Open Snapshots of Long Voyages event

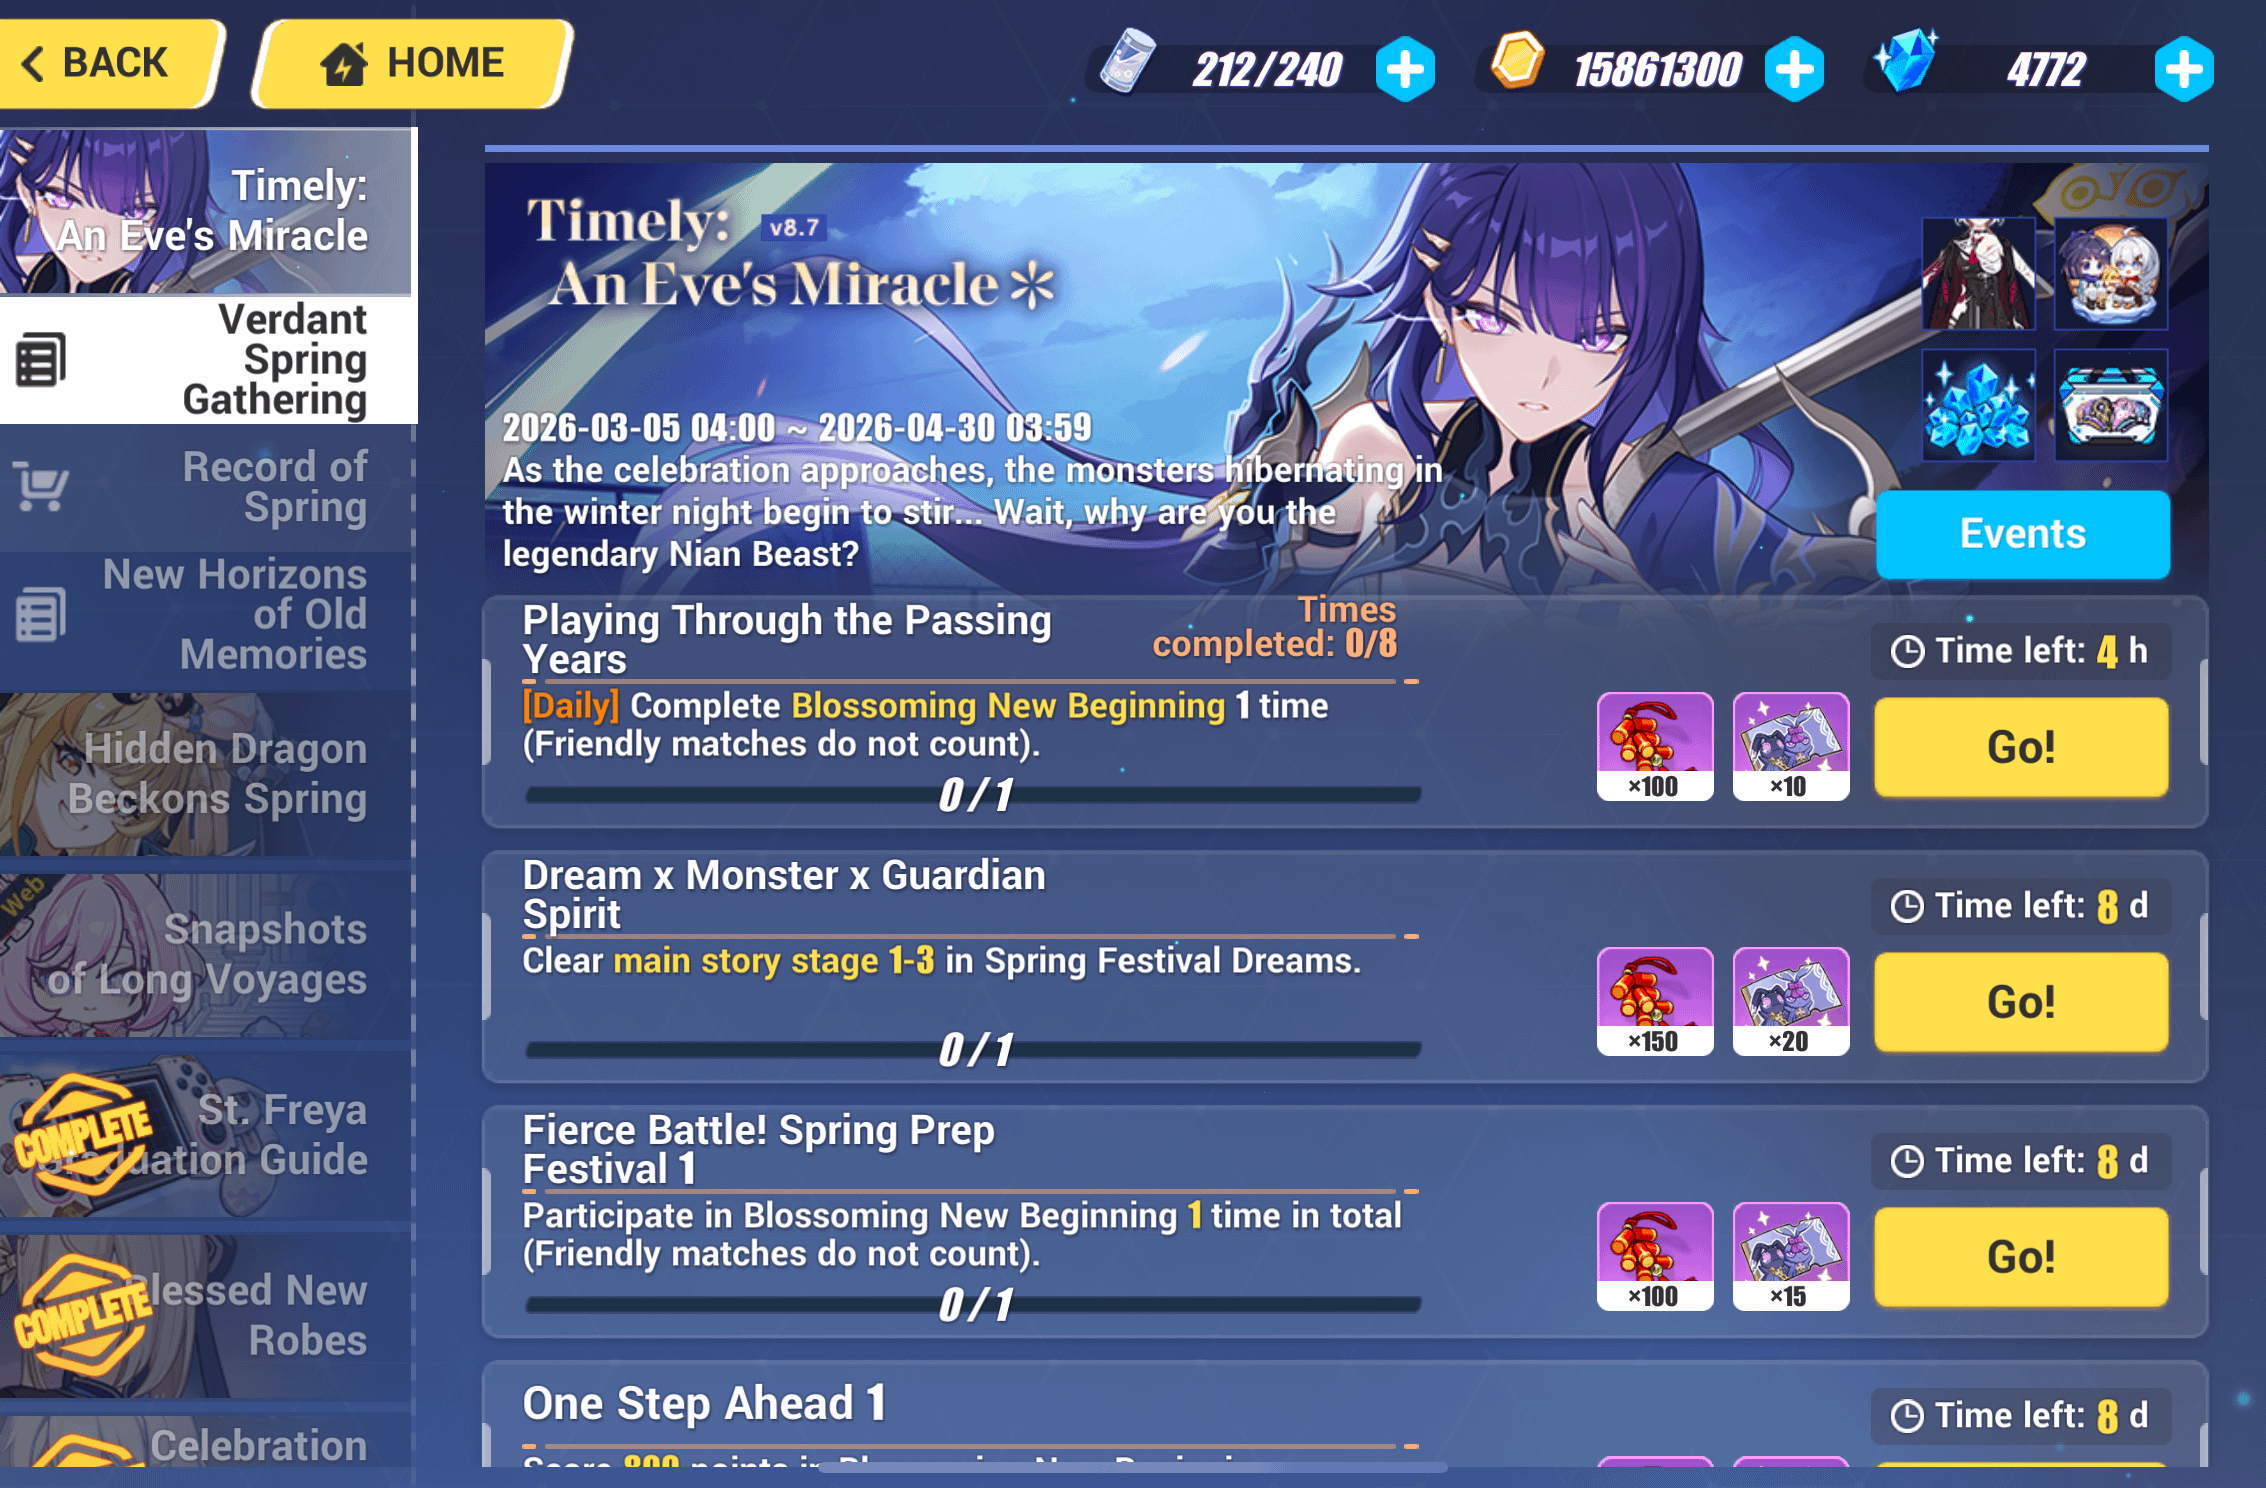click(206, 955)
